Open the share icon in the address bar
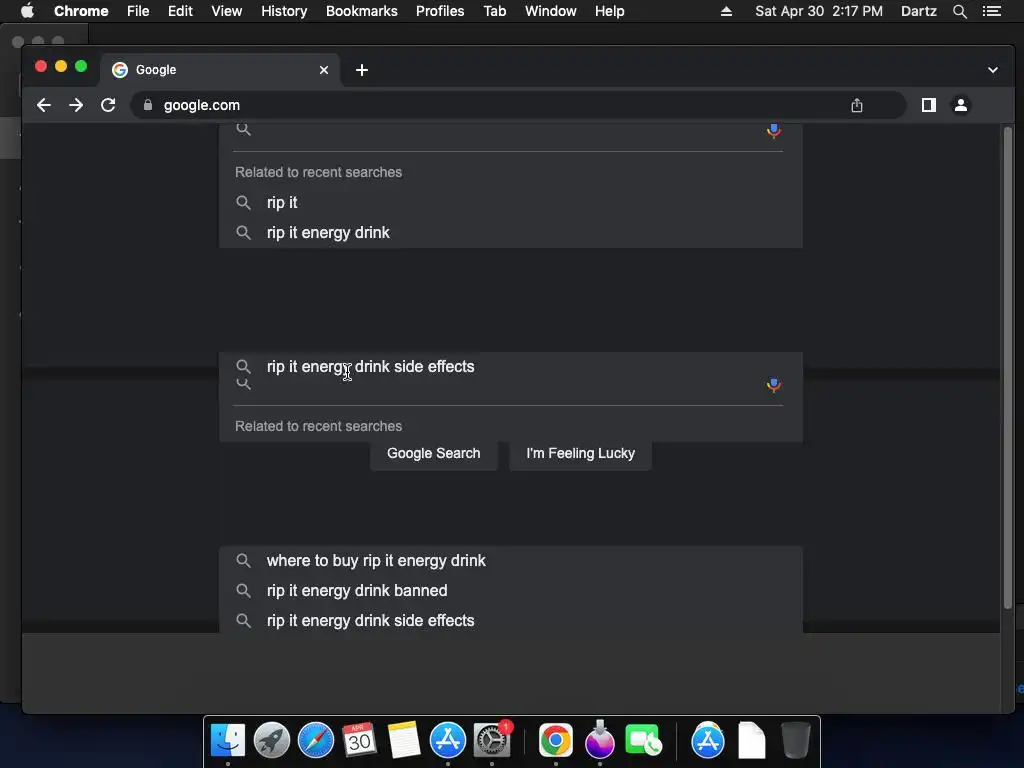The width and height of the screenshot is (1024, 768). (x=857, y=105)
